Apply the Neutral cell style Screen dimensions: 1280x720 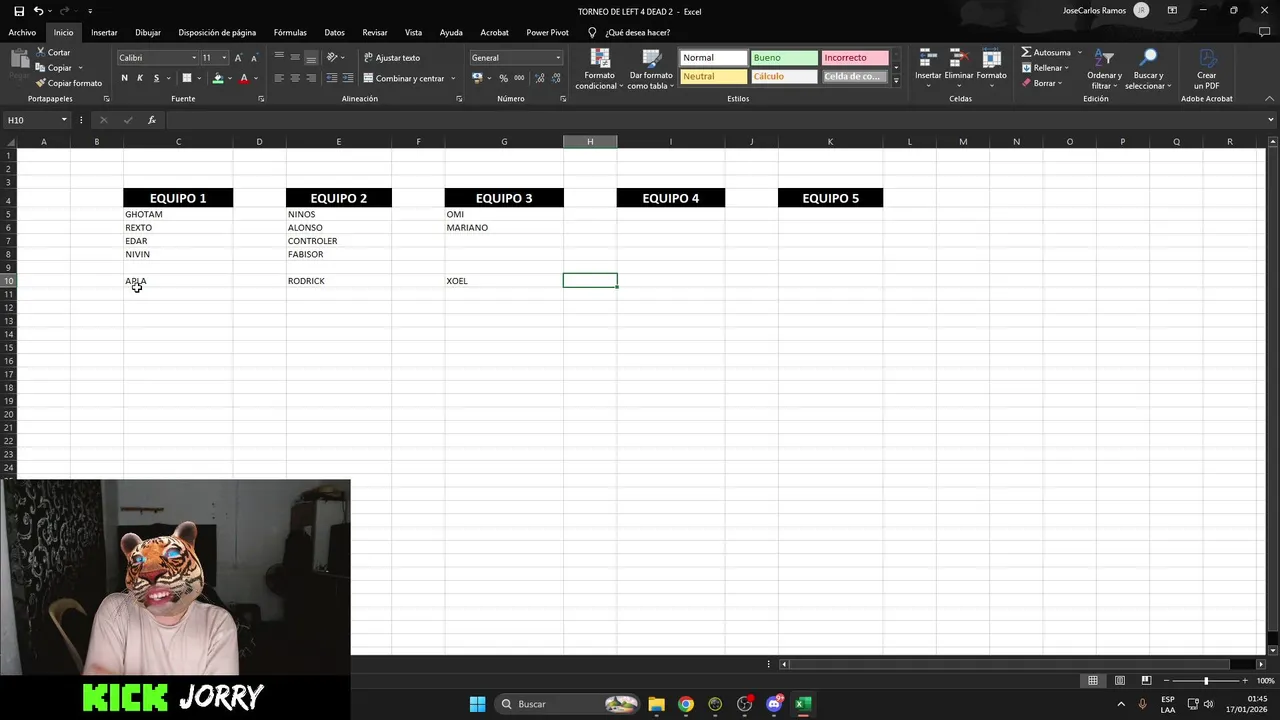pyautogui.click(x=713, y=77)
